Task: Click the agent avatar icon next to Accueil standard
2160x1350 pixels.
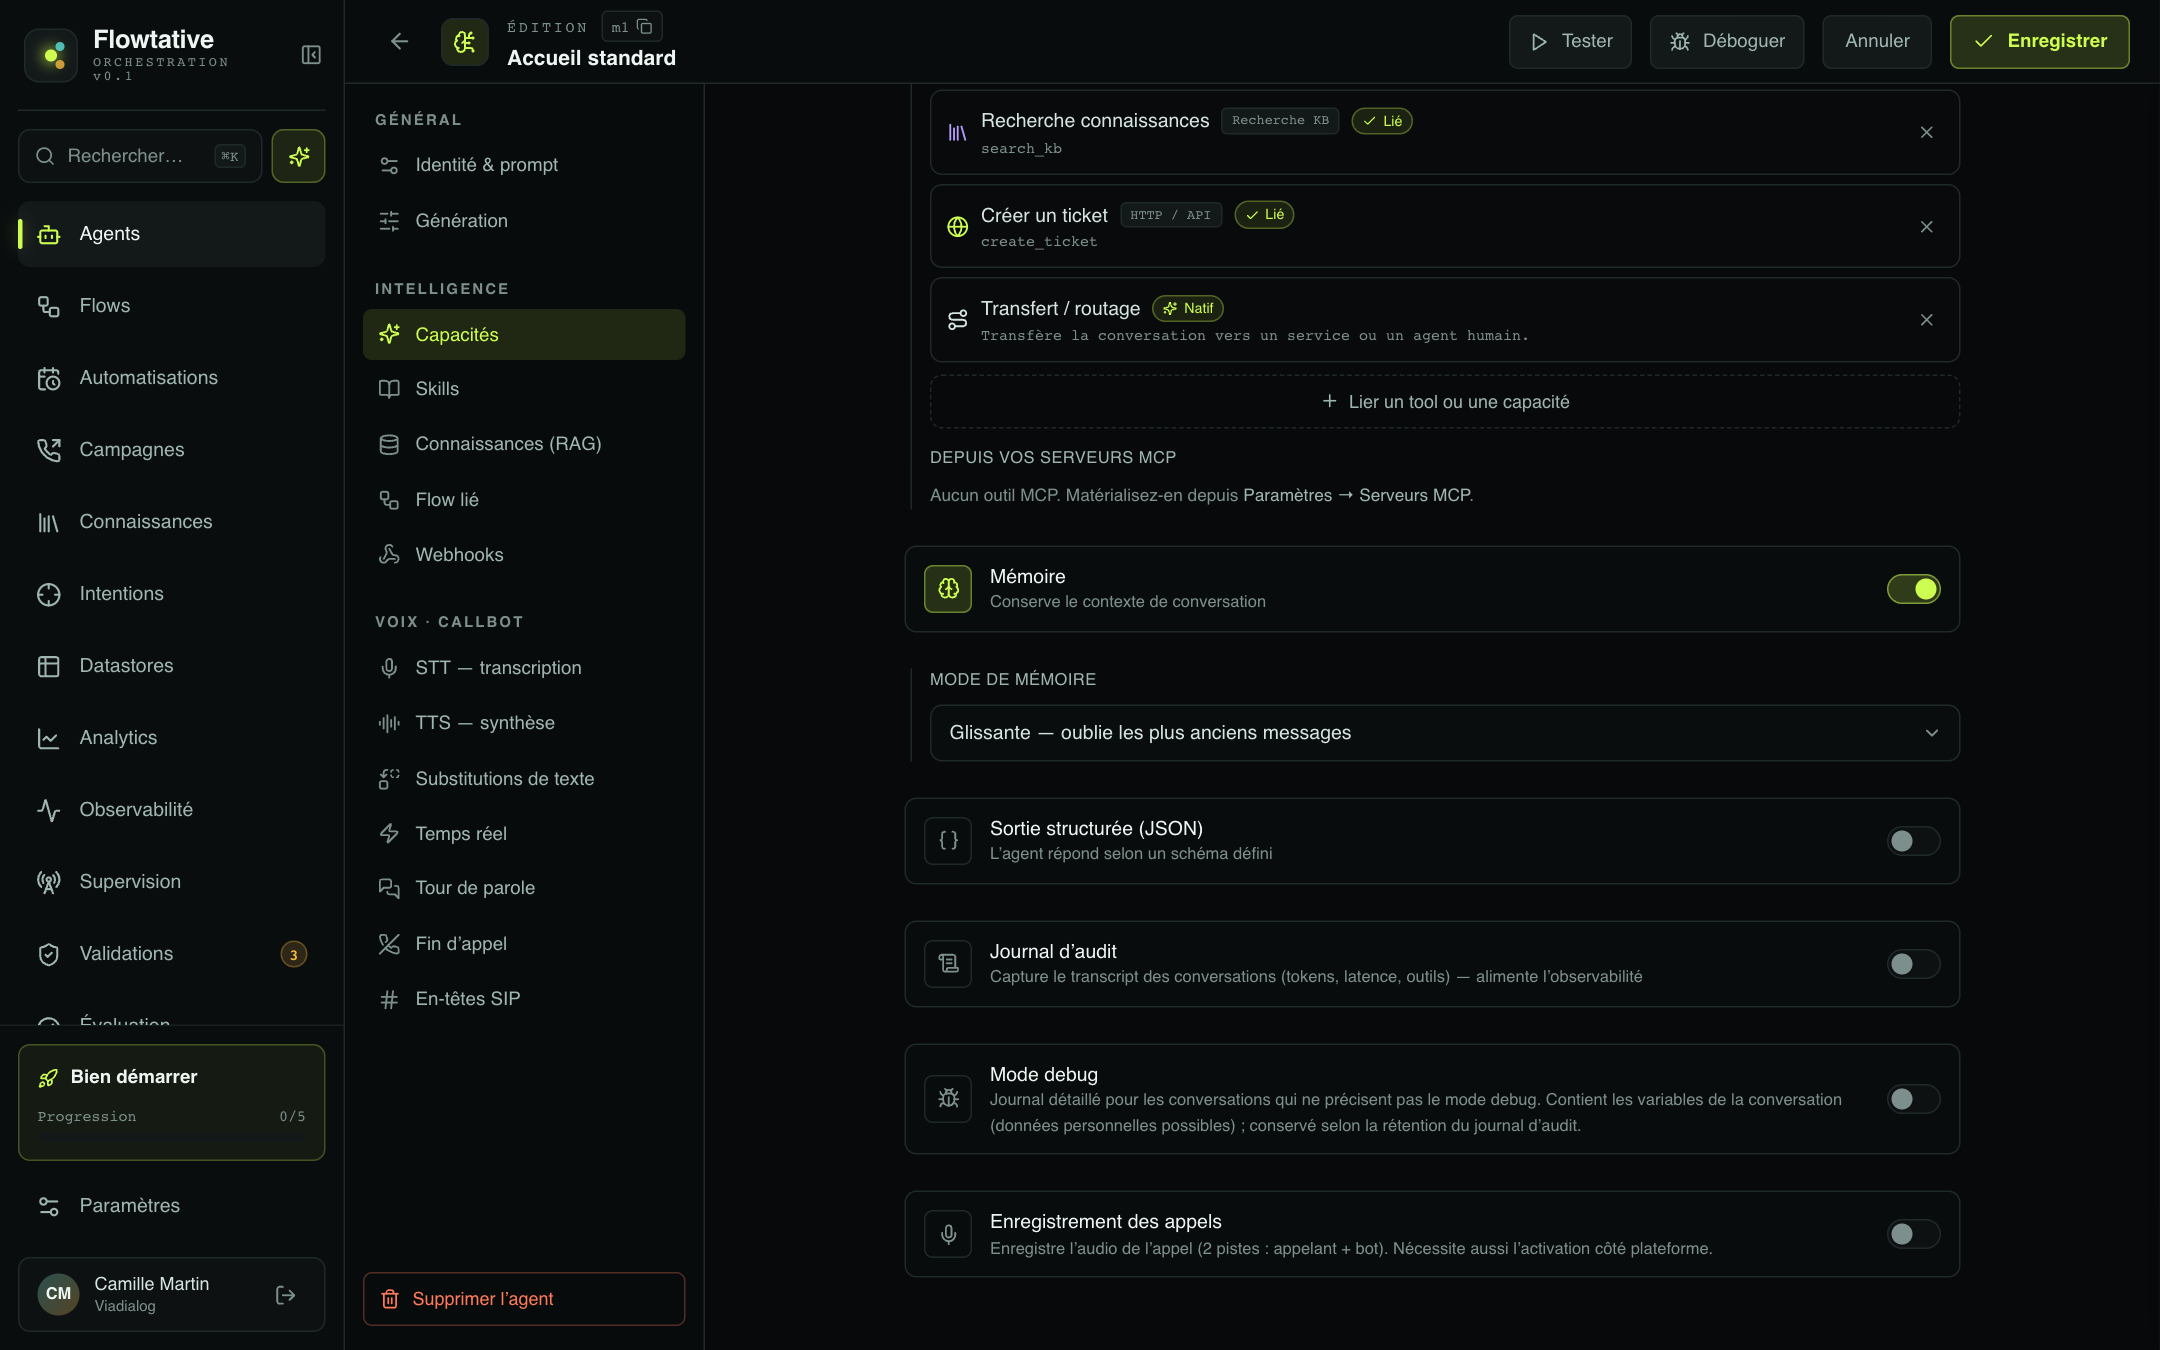Action: click(465, 42)
